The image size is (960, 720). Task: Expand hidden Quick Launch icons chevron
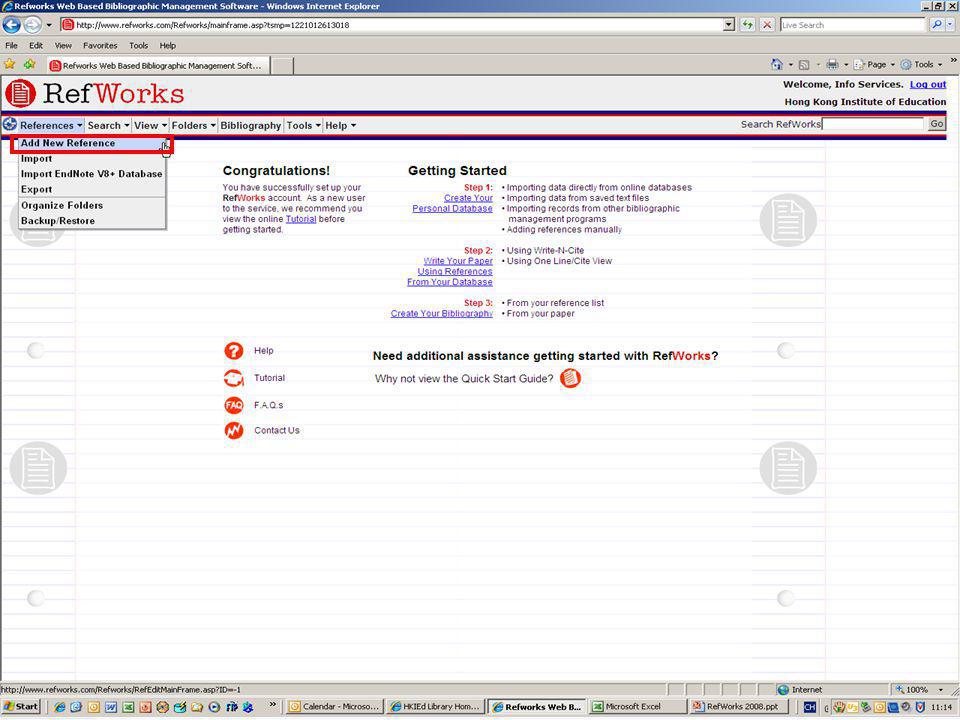click(272, 705)
